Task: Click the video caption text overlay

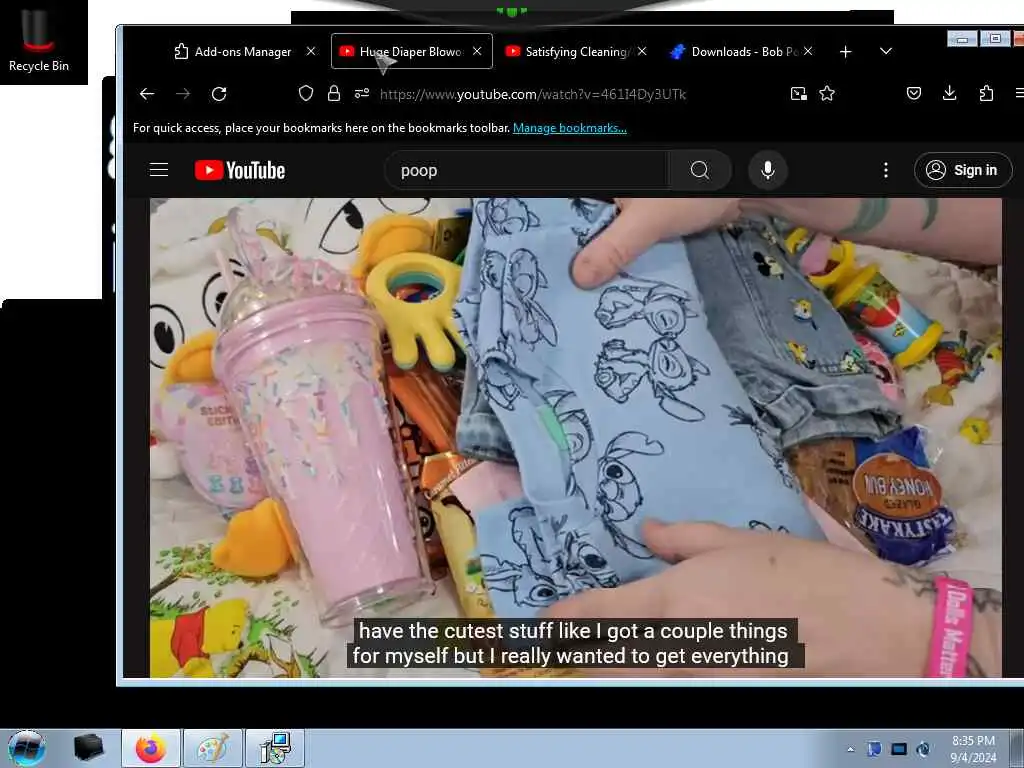Action: click(574, 643)
